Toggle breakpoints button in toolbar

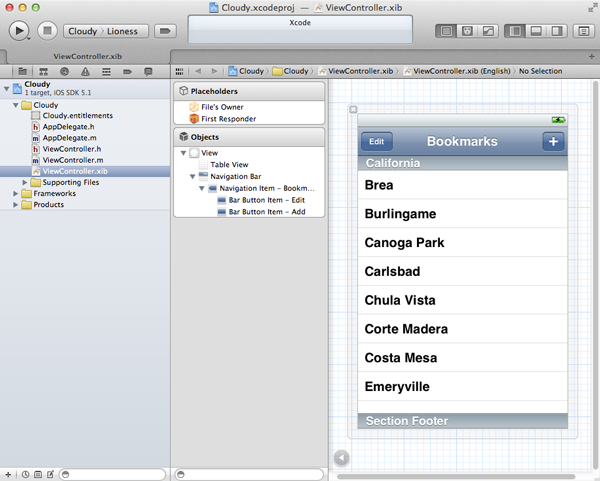tap(165, 31)
